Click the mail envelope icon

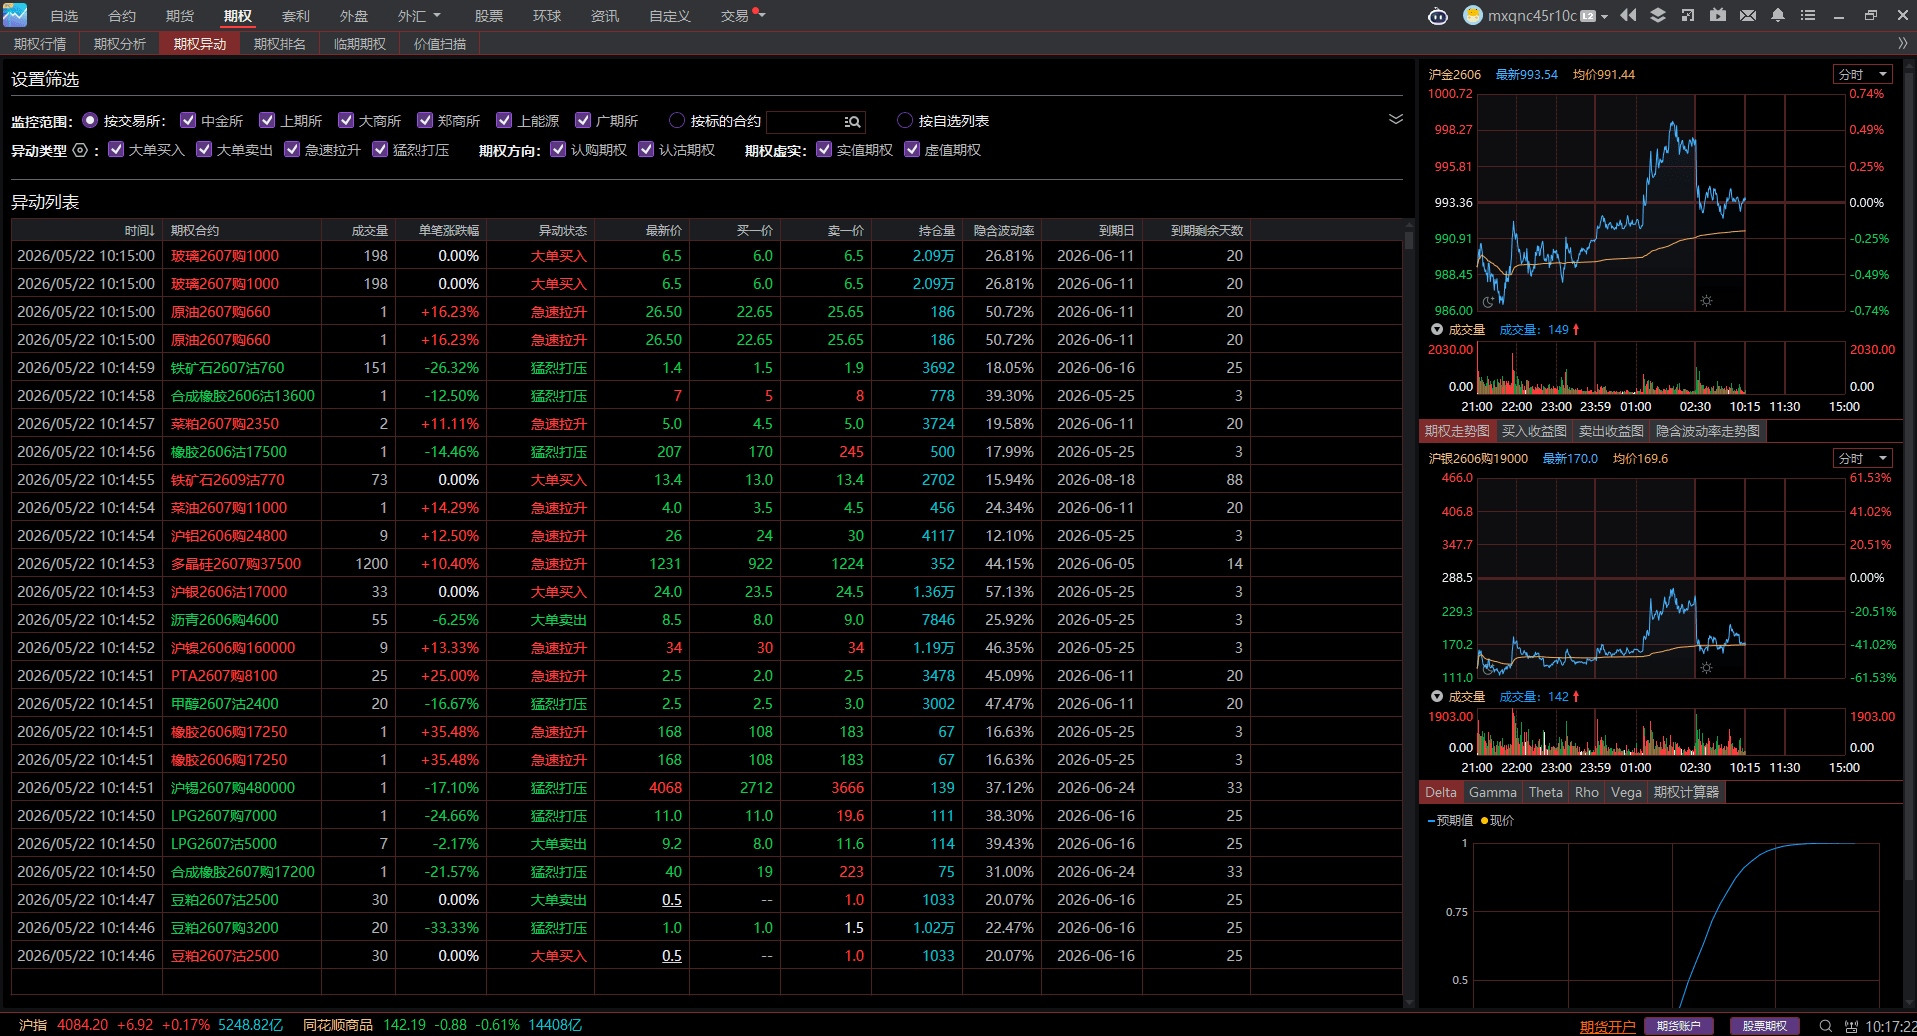(x=1748, y=16)
